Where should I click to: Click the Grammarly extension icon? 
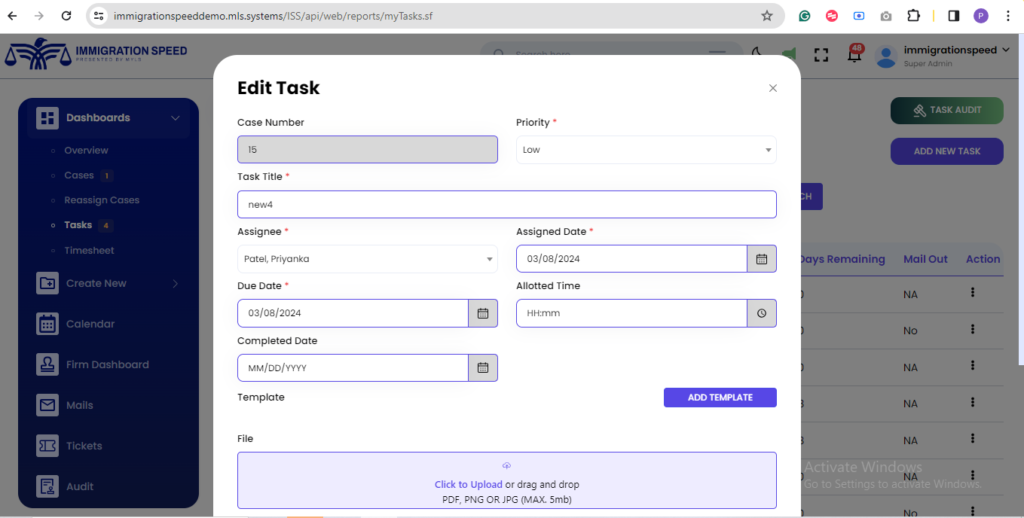click(805, 16)
